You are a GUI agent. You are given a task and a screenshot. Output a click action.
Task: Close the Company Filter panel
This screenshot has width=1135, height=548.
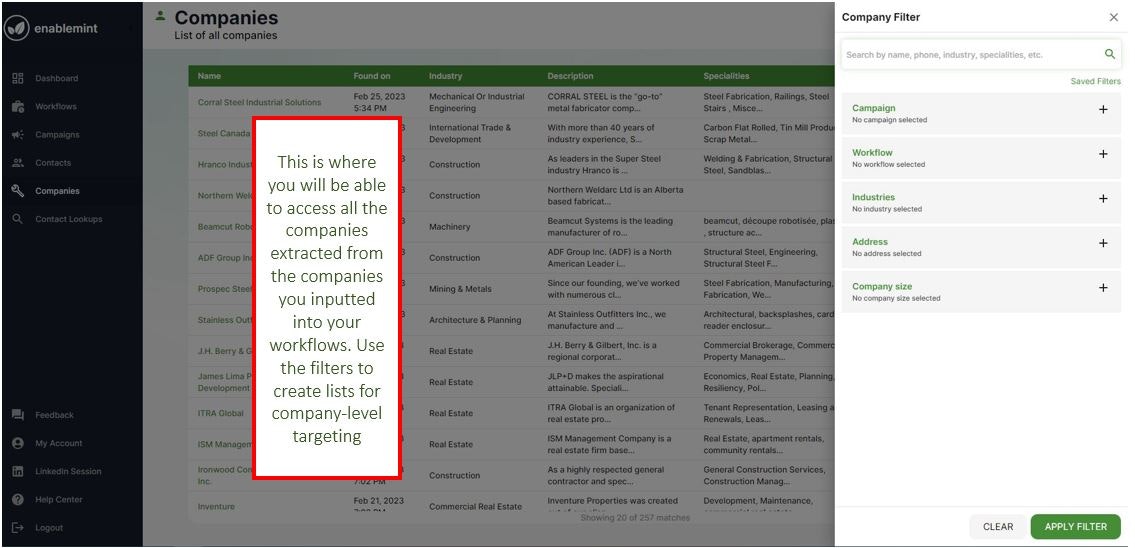1114,17
